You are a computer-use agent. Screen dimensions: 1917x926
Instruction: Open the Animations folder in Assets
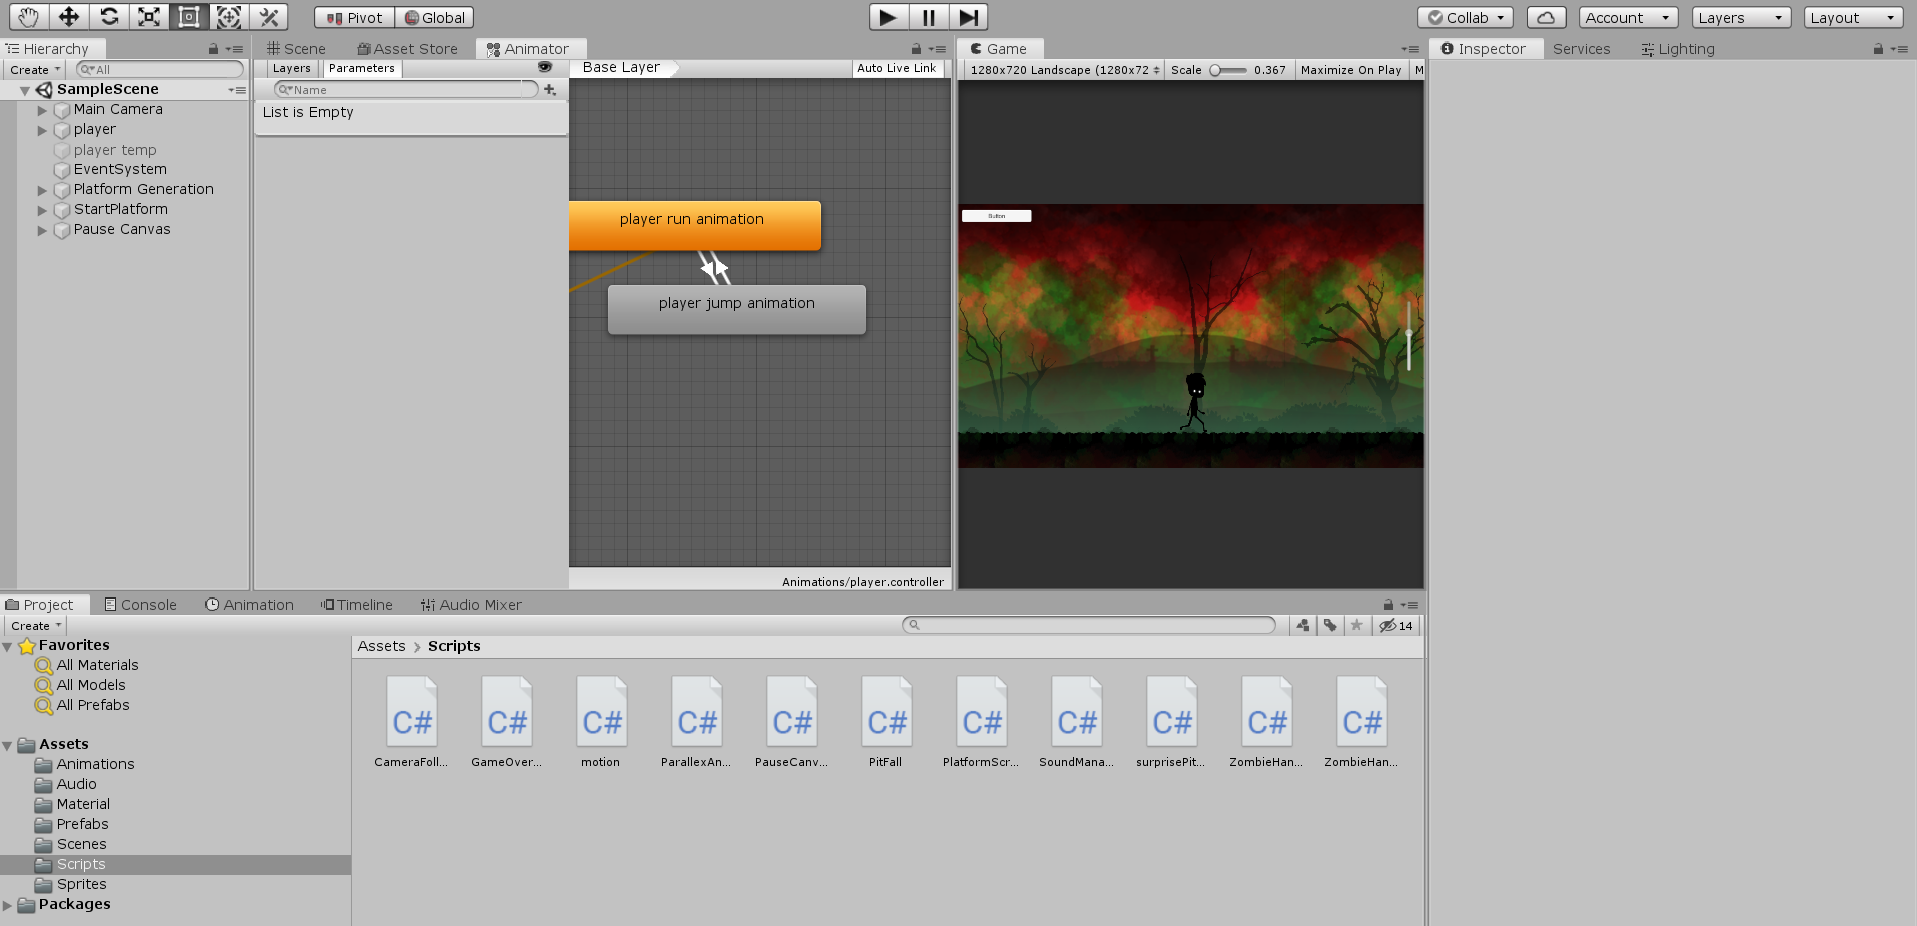coord(95,764)
